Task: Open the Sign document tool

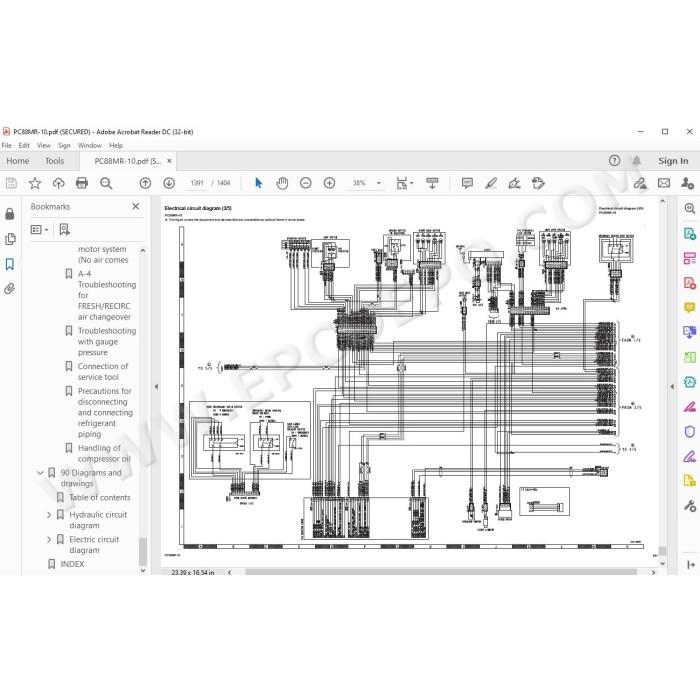Action: pyautogui.click(x=514, y=183)
